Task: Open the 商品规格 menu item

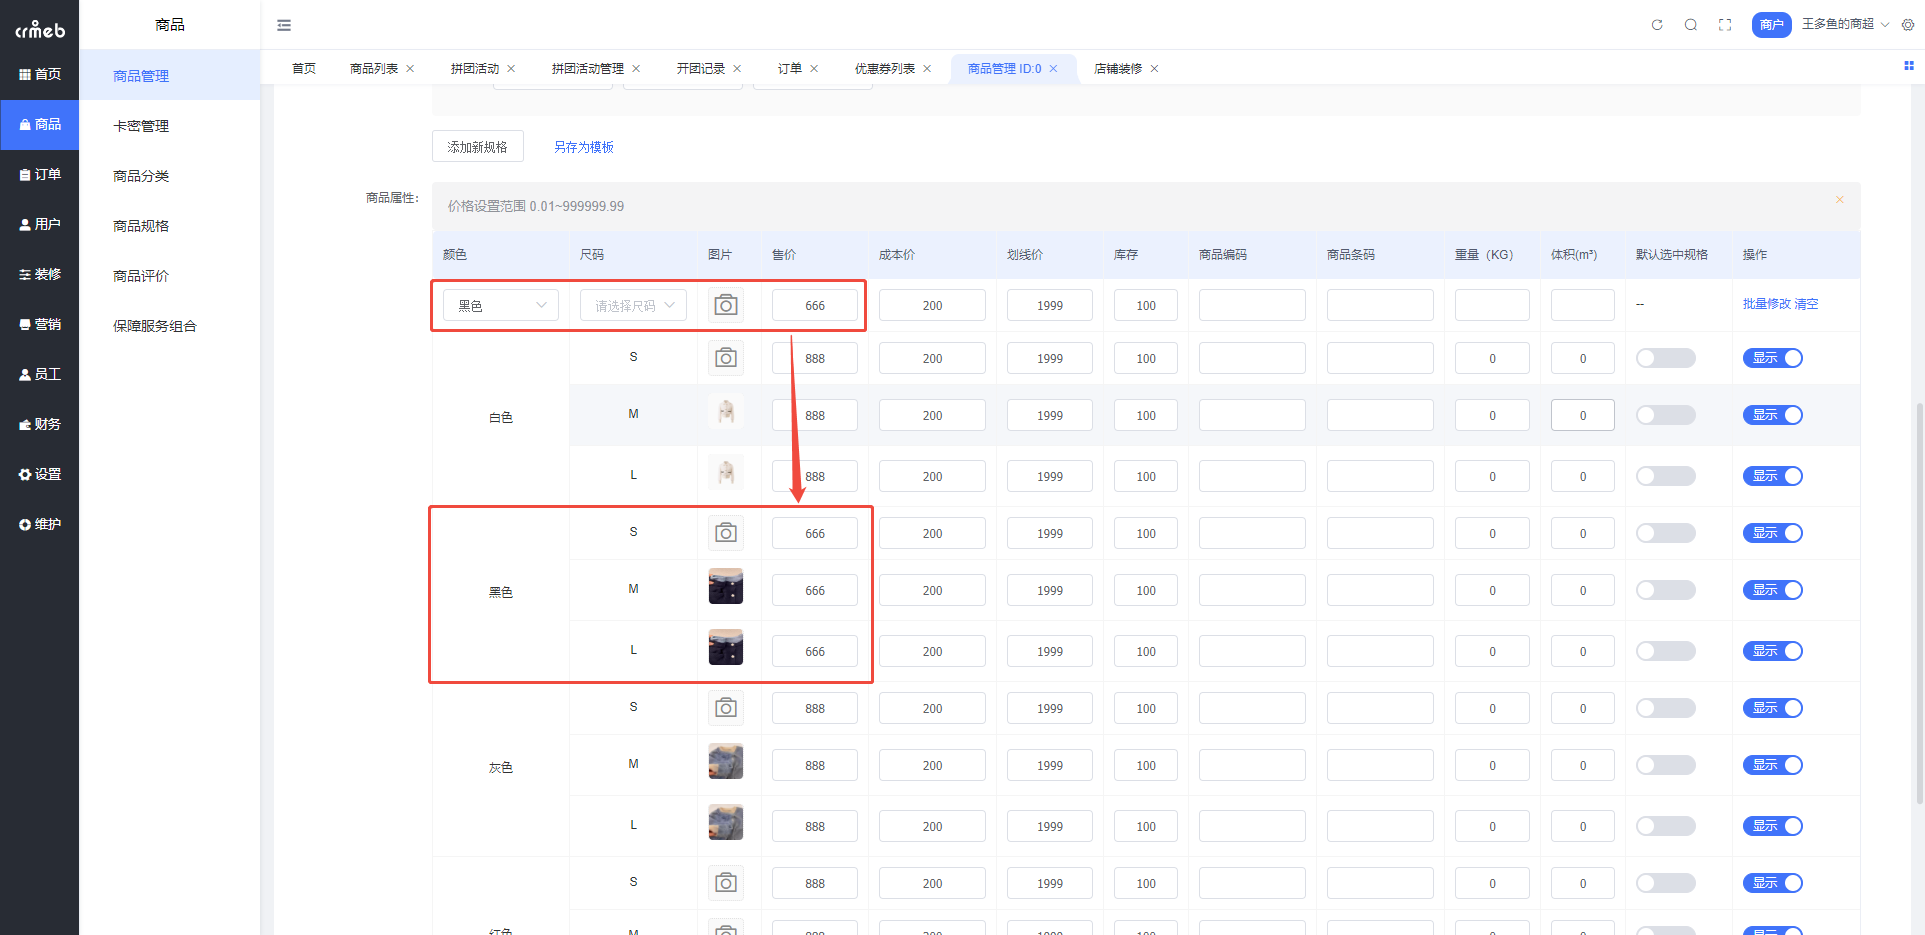Action: 140,225
